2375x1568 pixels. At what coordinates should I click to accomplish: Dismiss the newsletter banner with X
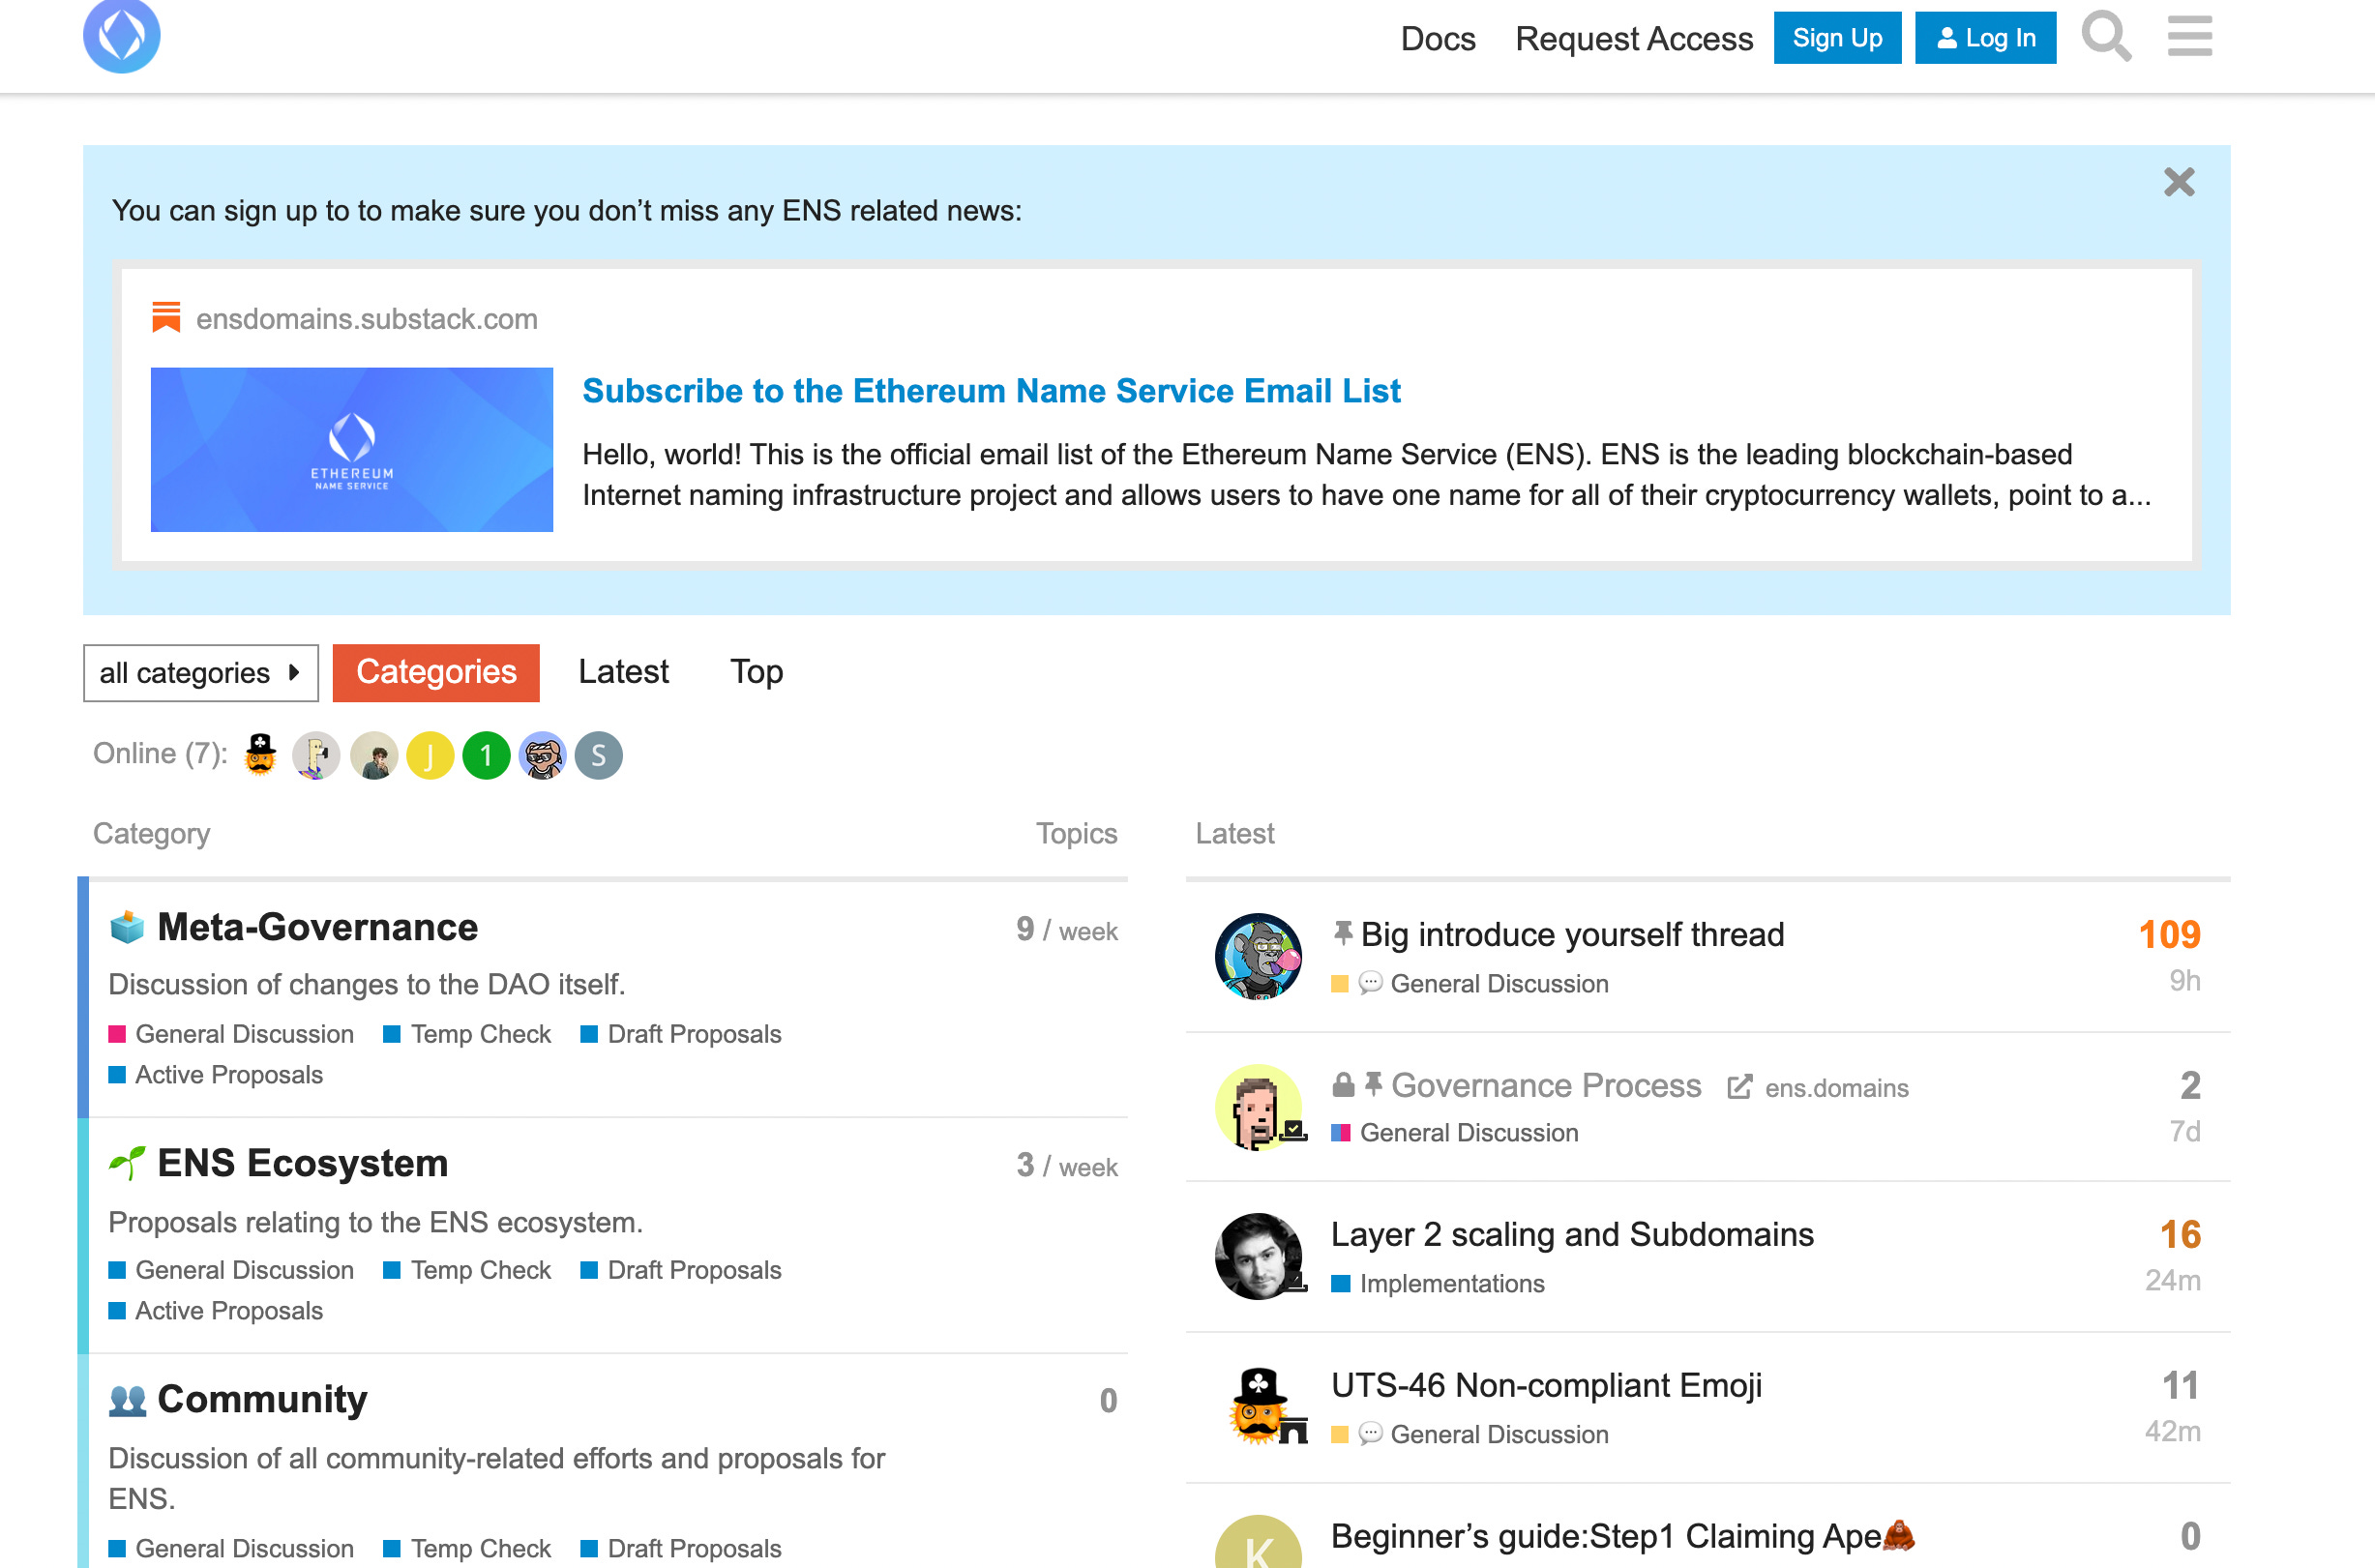point(2179,182)
